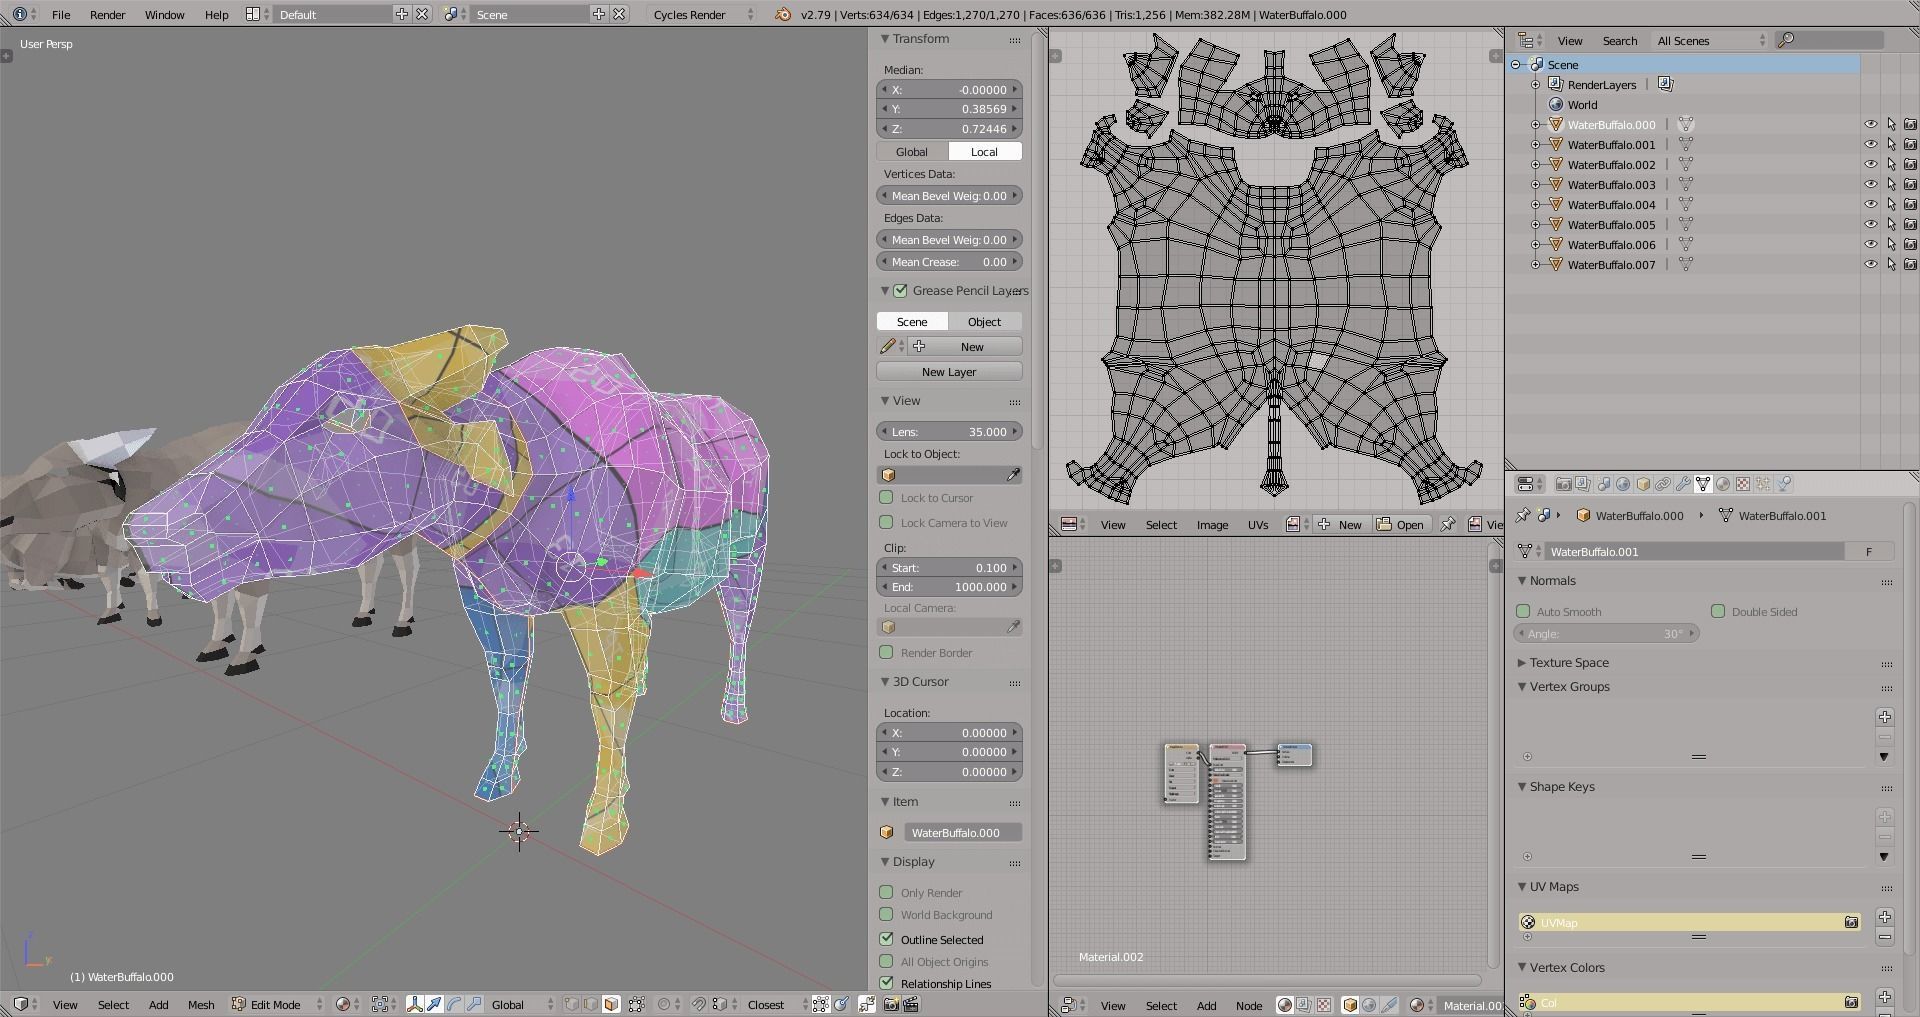Image resolution: width=1920 pixels, height=1017 pixels.
Task: Open the Scene properties tab icon
Action: tap(1603, 484)
